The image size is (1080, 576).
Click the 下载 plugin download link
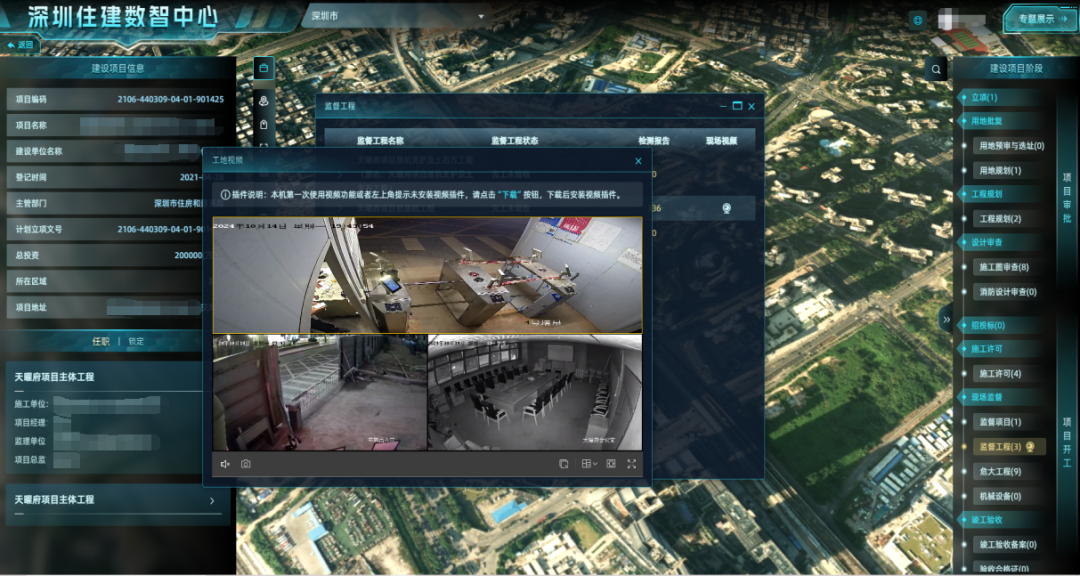tap(511, 195)
